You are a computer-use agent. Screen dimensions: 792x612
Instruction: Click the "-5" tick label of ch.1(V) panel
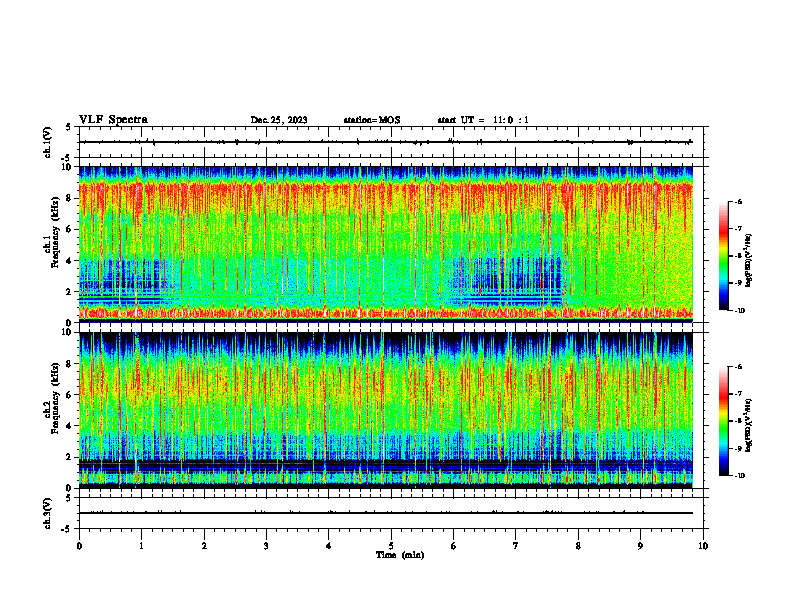[x=68, y=159]
